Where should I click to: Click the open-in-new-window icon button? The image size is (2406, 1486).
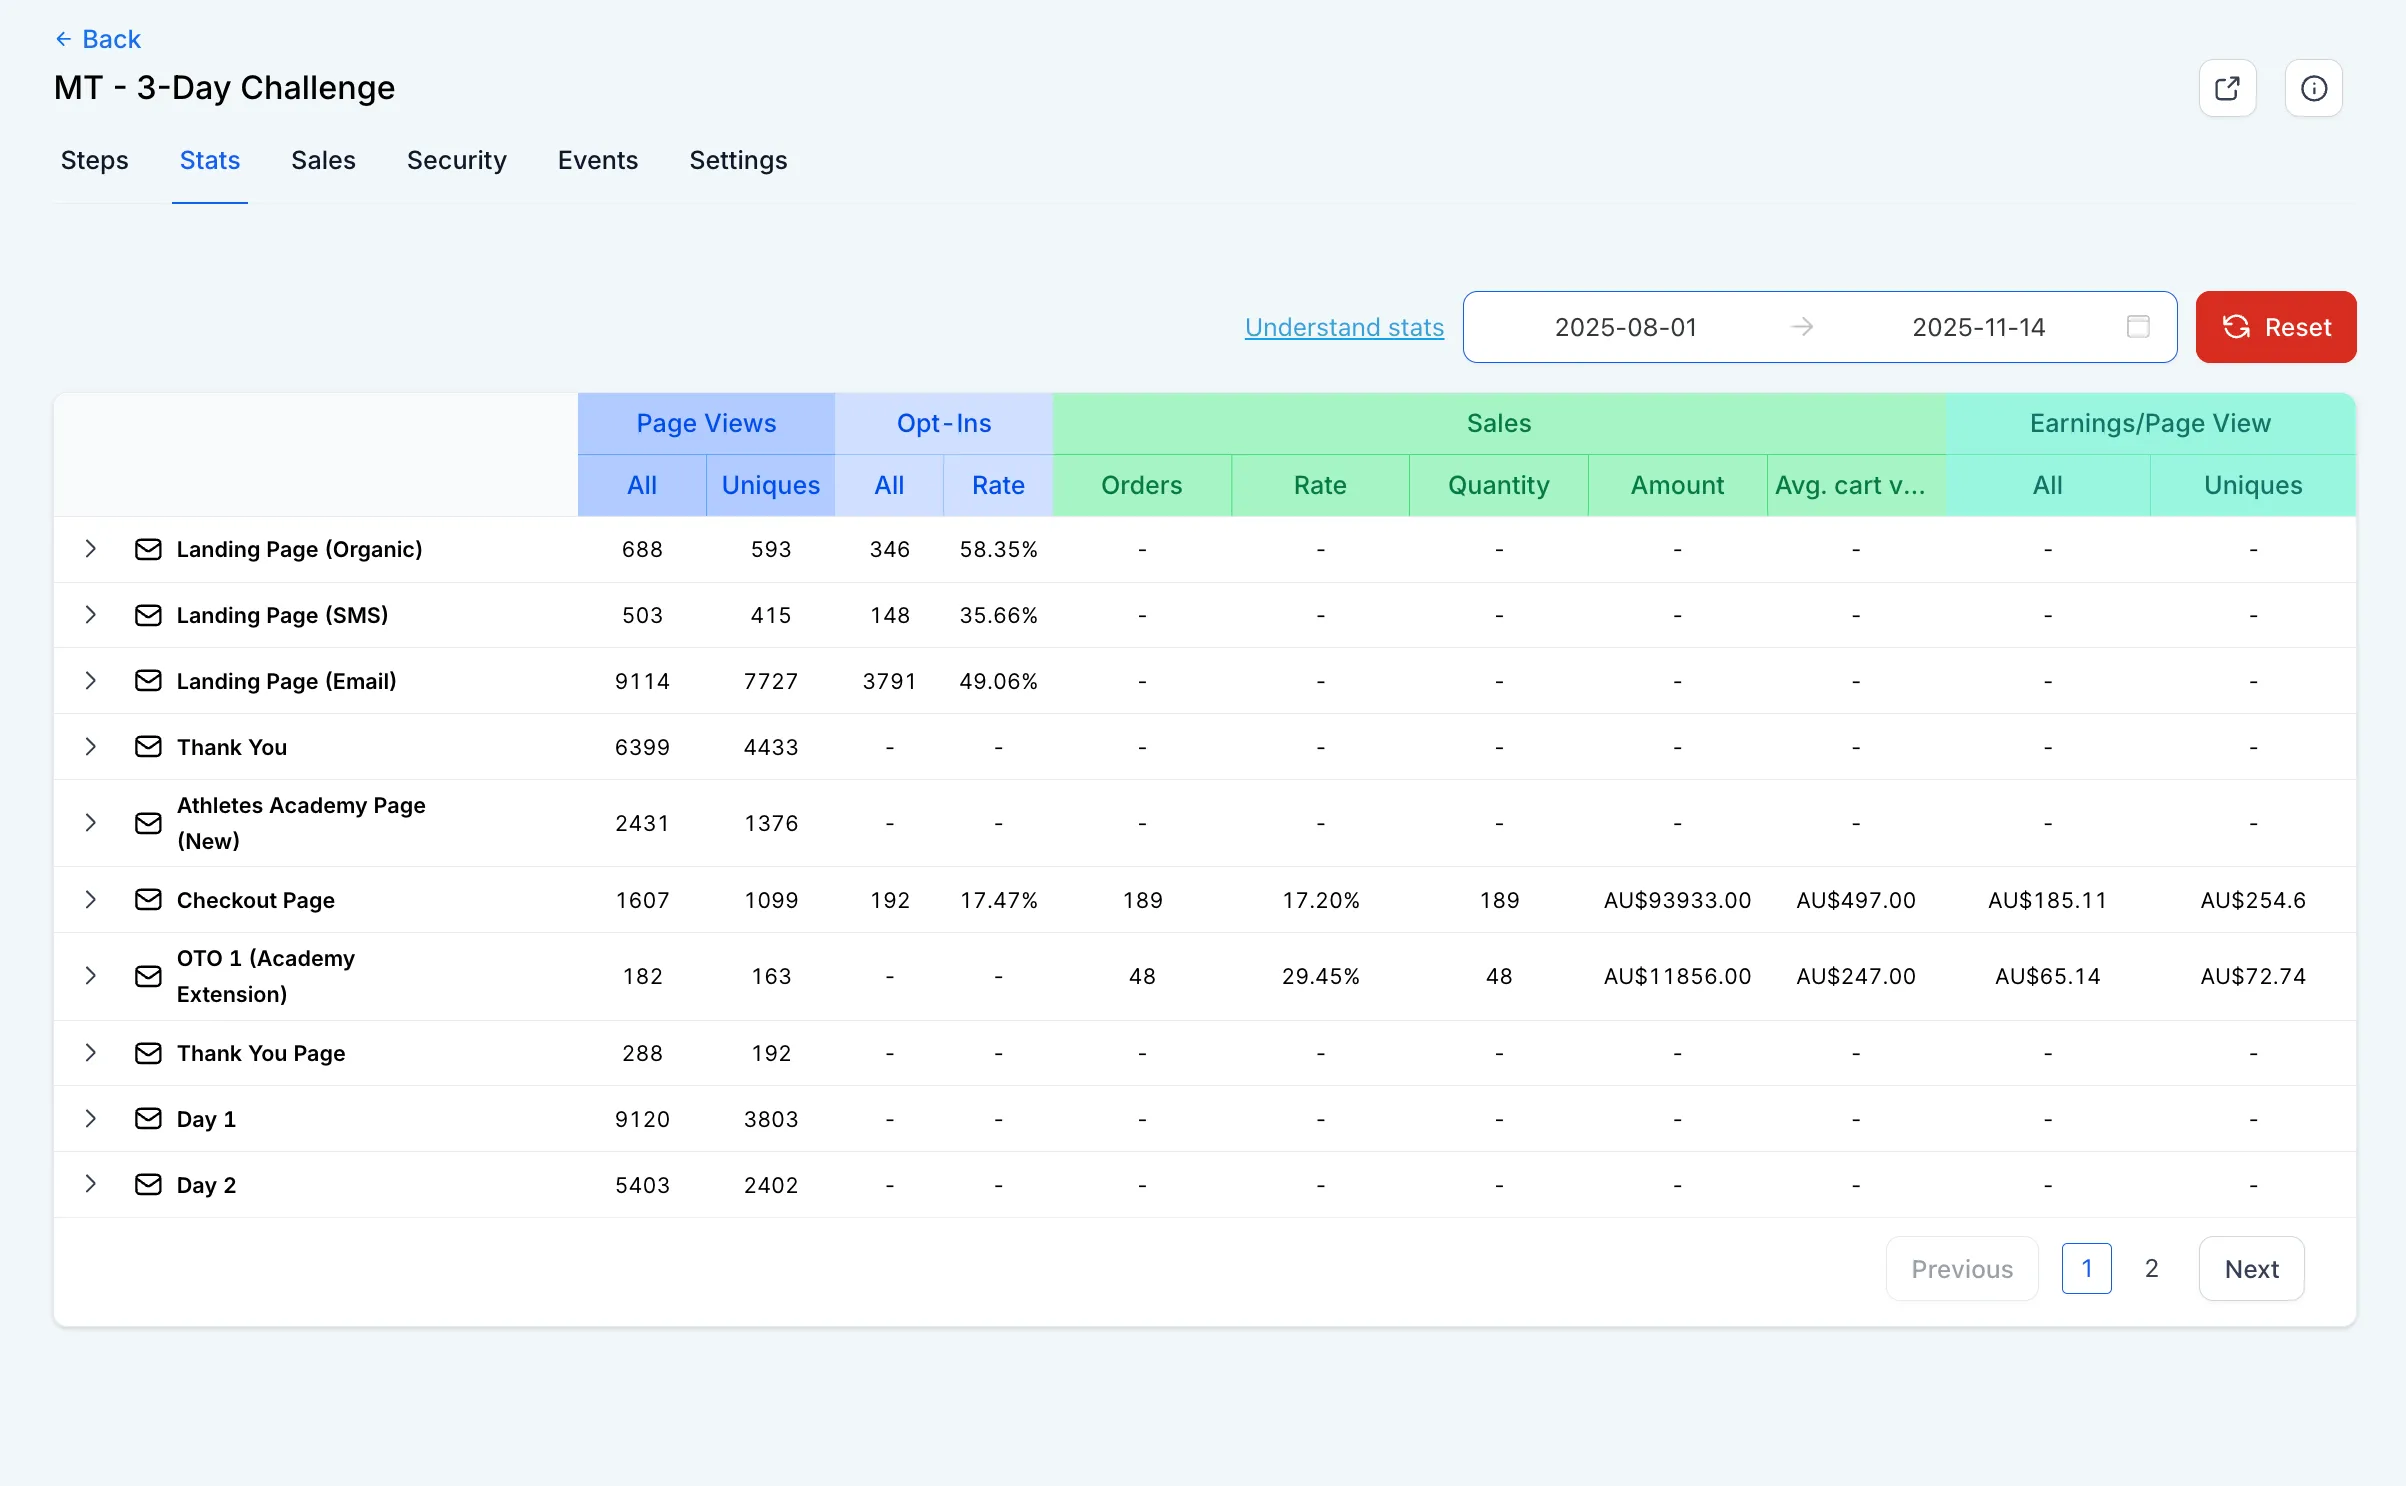point(2227,88)
